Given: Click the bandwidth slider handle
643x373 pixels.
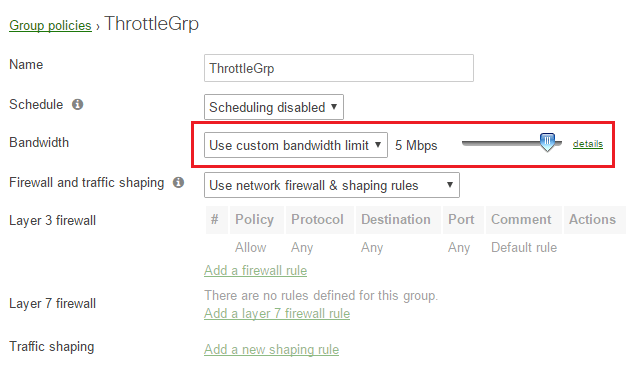Looking at the screenshot, I should click(547, 142).
